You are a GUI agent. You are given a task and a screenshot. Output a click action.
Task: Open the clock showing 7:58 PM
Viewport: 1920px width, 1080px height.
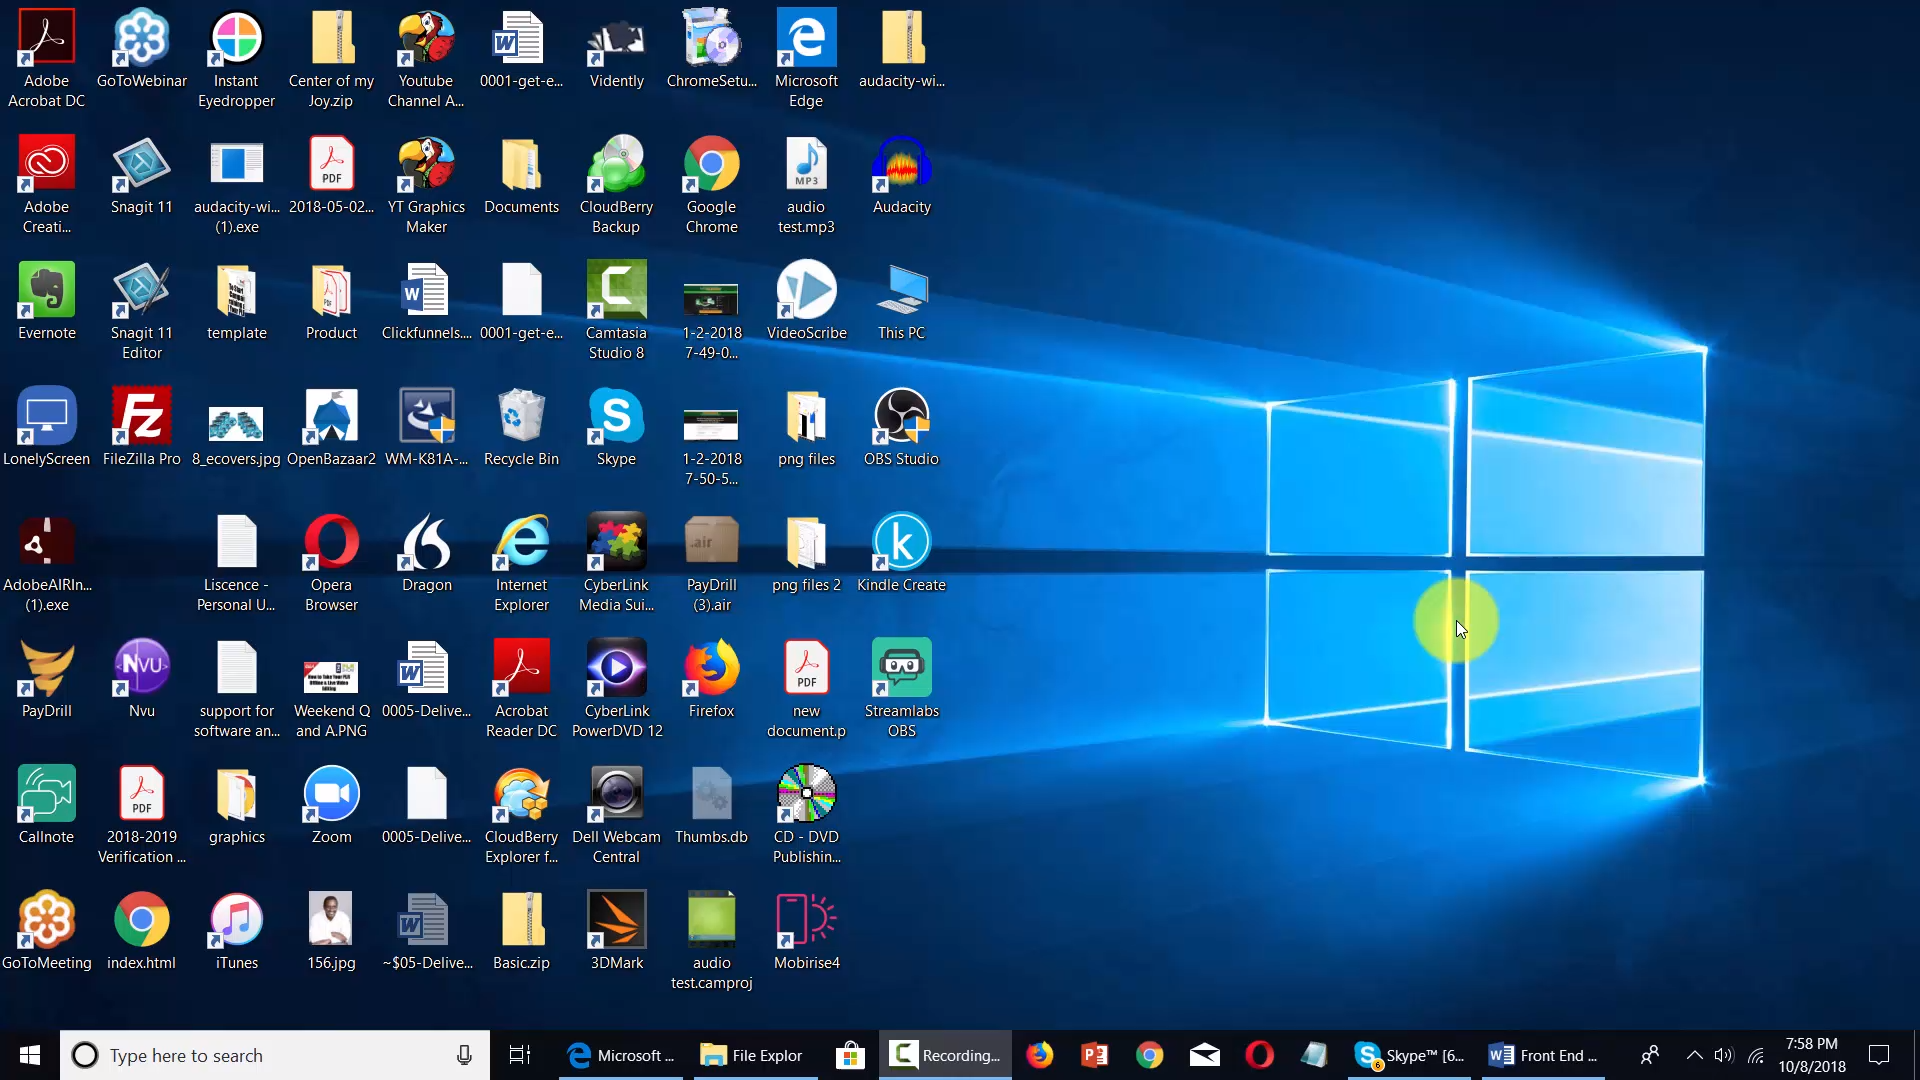[1812, 1055]
